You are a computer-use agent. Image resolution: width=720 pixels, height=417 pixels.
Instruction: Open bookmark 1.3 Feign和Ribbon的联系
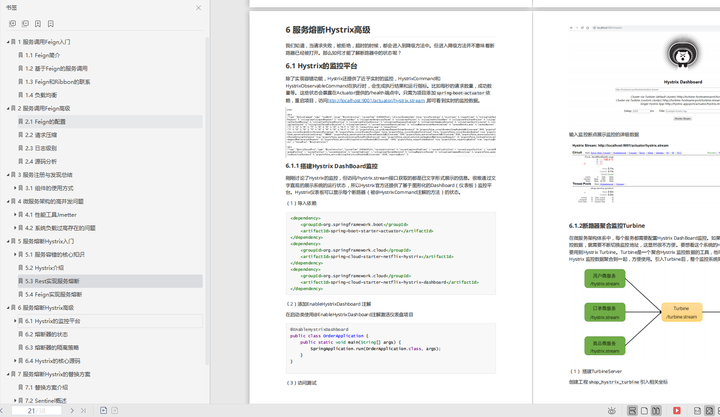pos(57,82)
